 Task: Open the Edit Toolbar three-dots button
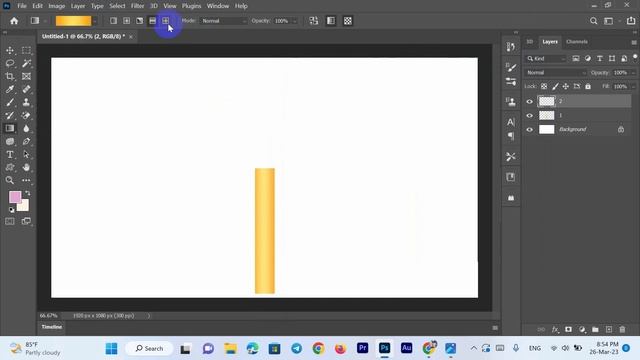click(x=26, y=180)
